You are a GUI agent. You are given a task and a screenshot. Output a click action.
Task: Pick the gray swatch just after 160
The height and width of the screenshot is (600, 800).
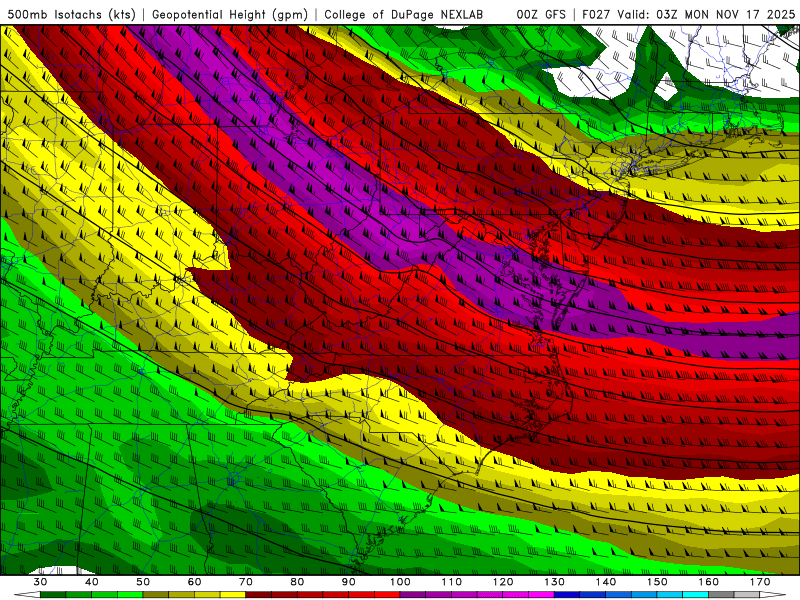coord(722,594)
